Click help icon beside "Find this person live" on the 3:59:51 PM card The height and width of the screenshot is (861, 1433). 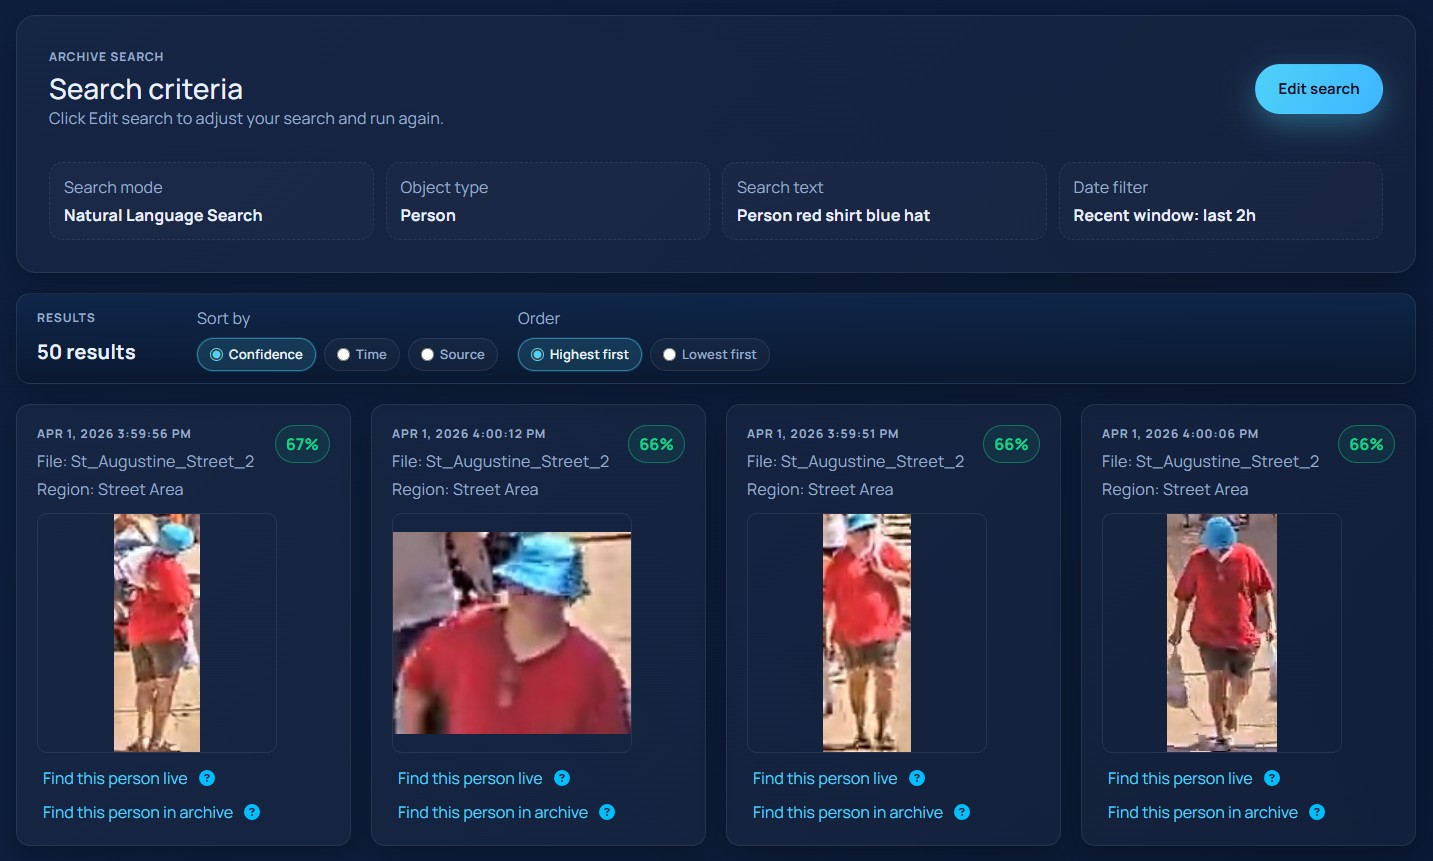coord(918,778)
